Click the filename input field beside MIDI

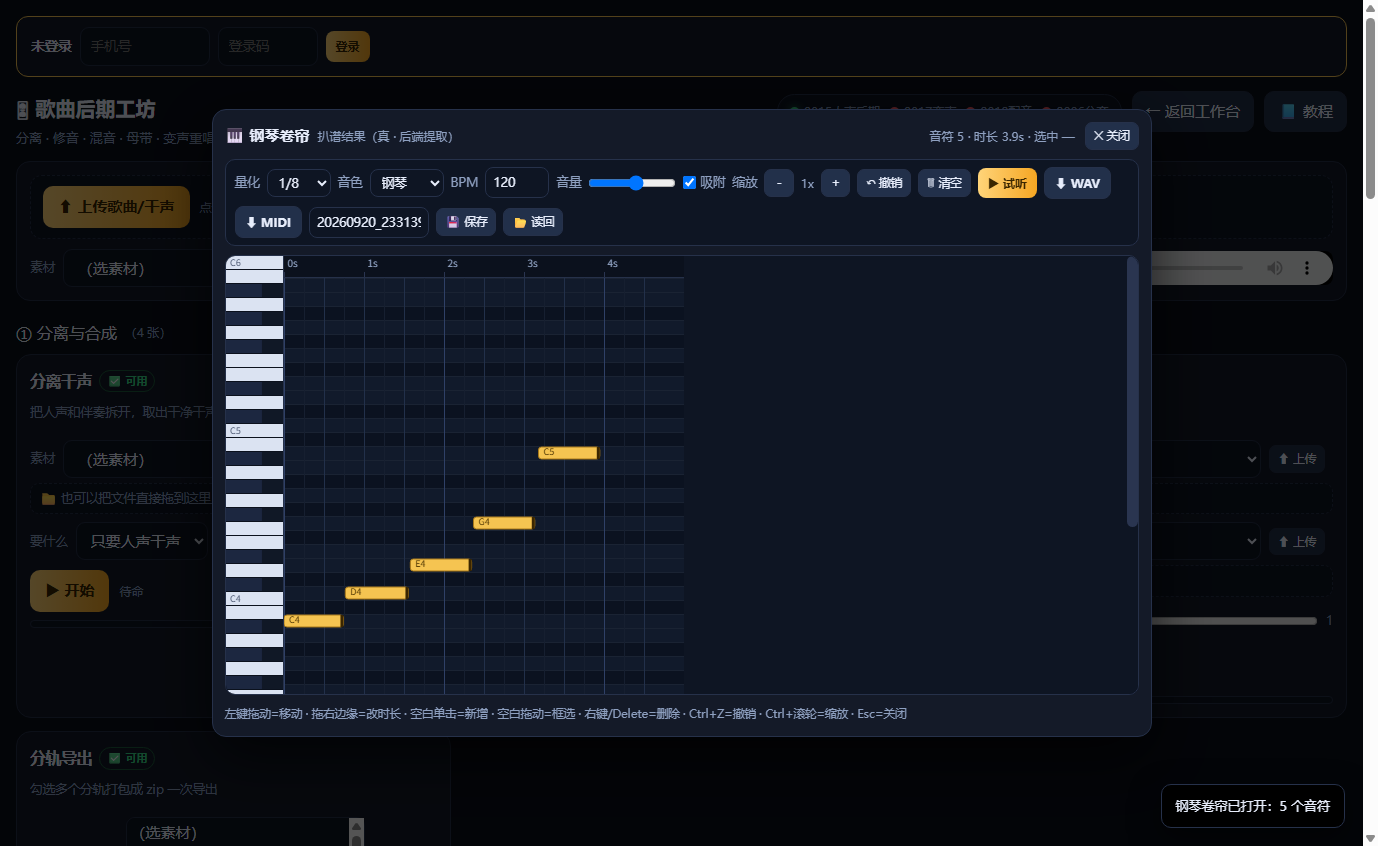(369, 222)
